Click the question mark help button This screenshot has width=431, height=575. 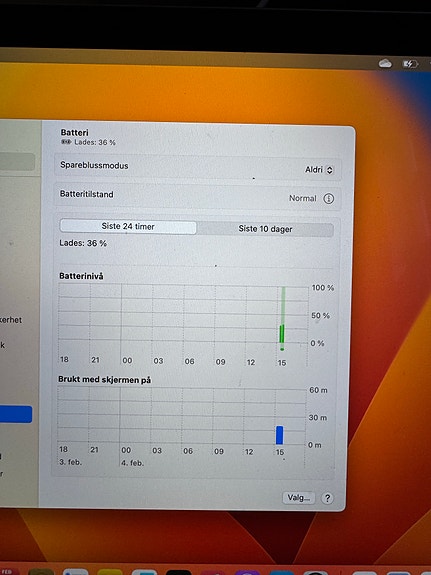tap(327, 498)
